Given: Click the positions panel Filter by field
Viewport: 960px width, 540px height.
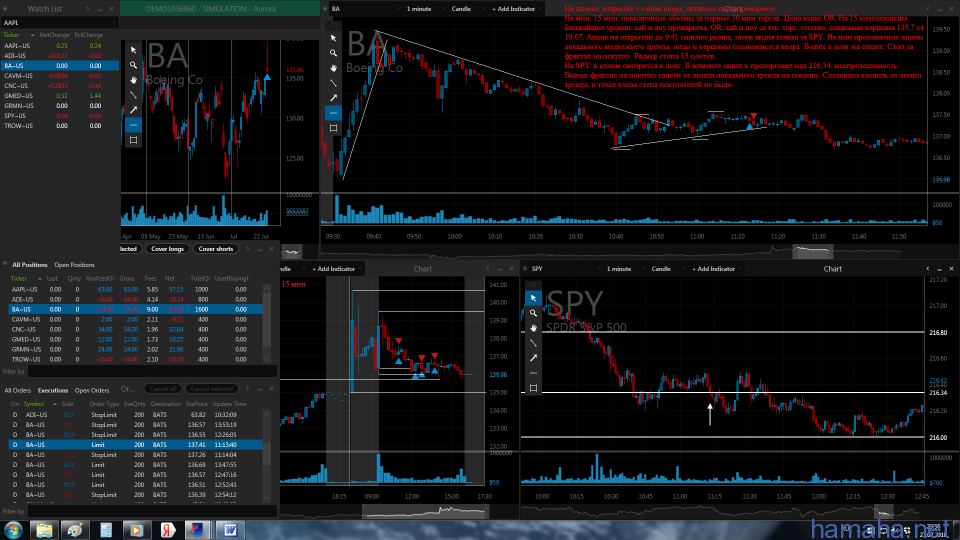Looking at the screenshot, I should click(x=152, y=372).
